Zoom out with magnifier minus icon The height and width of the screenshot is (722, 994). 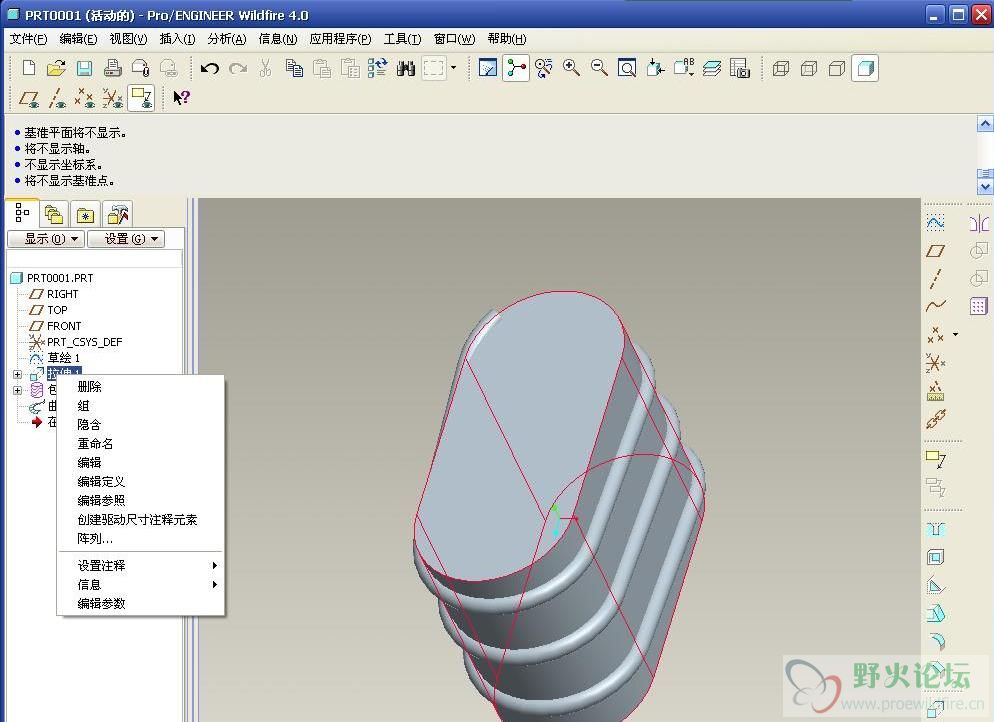[x=599, y=68]
